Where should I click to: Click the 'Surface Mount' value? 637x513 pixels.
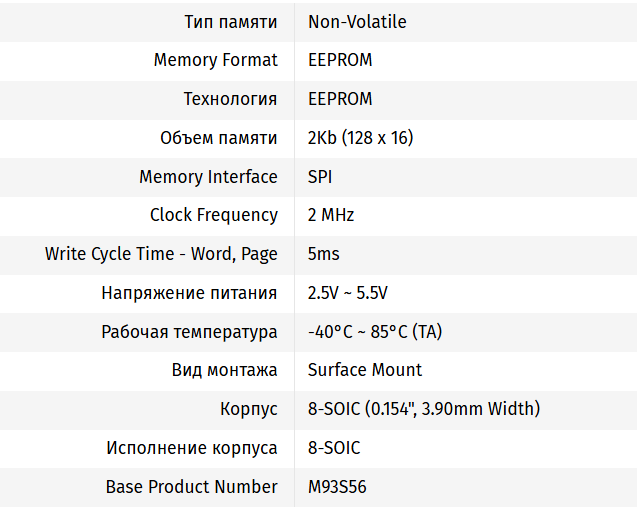click(365, 370)
